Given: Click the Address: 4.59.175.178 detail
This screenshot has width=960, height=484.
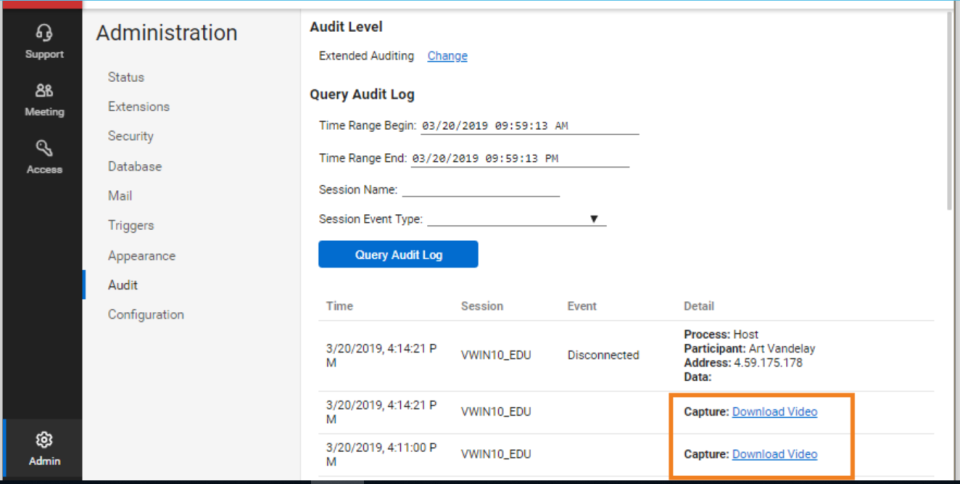Looking at the screenshot, I should [x=743, y=363].
